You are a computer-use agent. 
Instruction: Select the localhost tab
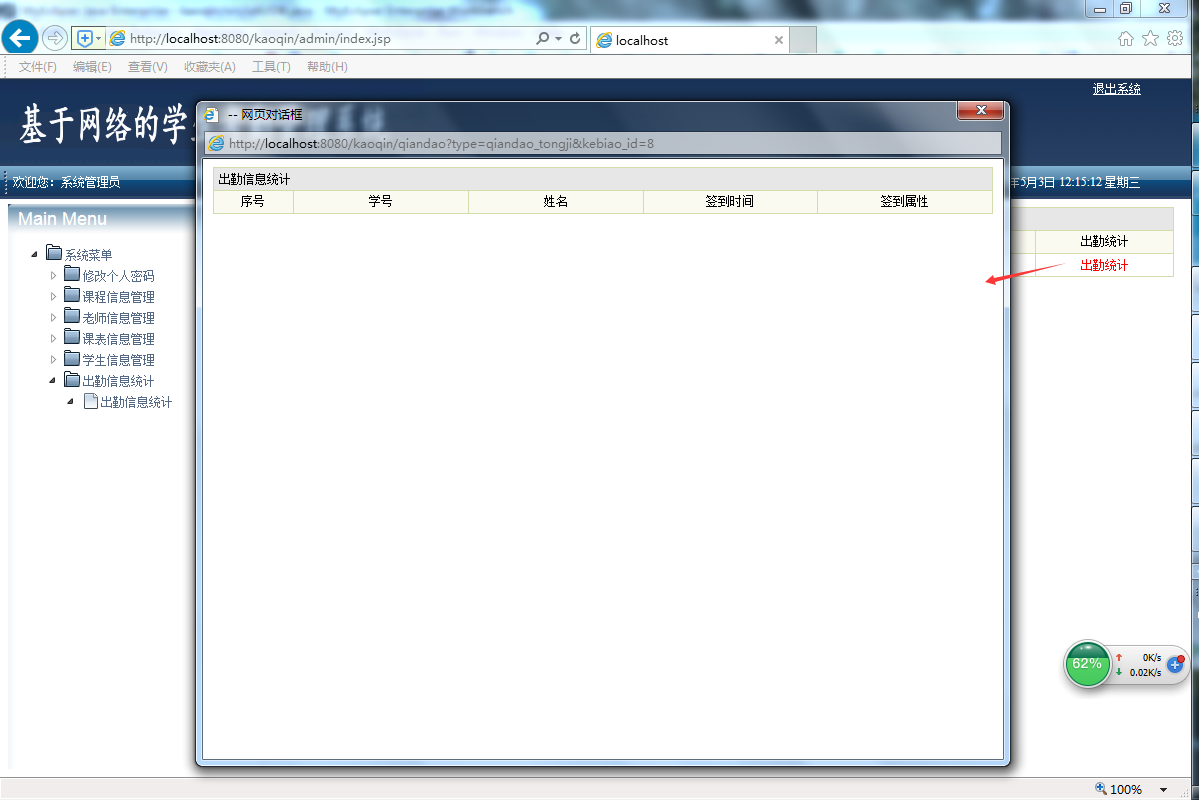coord(688,40)
